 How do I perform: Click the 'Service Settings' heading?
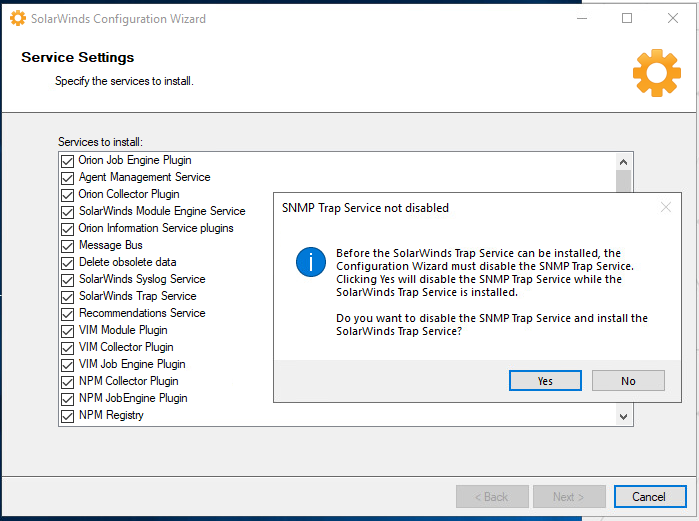(x=78, y=57)
